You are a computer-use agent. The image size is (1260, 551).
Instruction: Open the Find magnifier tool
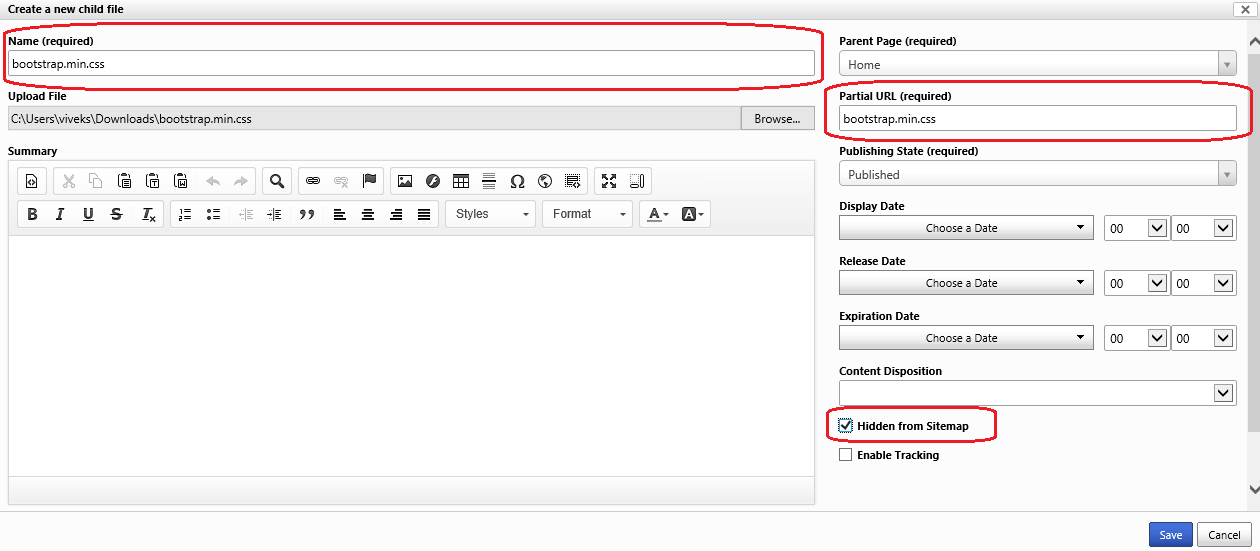[277, 181]
